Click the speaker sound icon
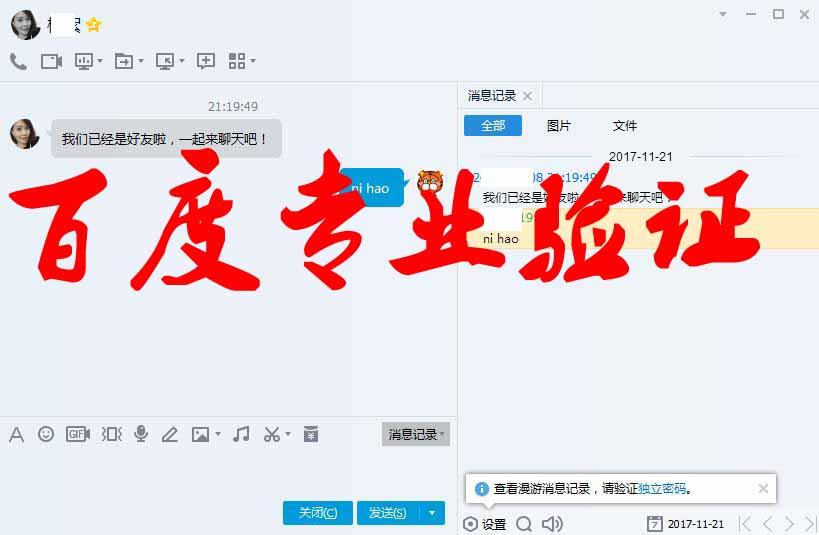This screenshot has height=535, width=819. click(x=552, y=524)
